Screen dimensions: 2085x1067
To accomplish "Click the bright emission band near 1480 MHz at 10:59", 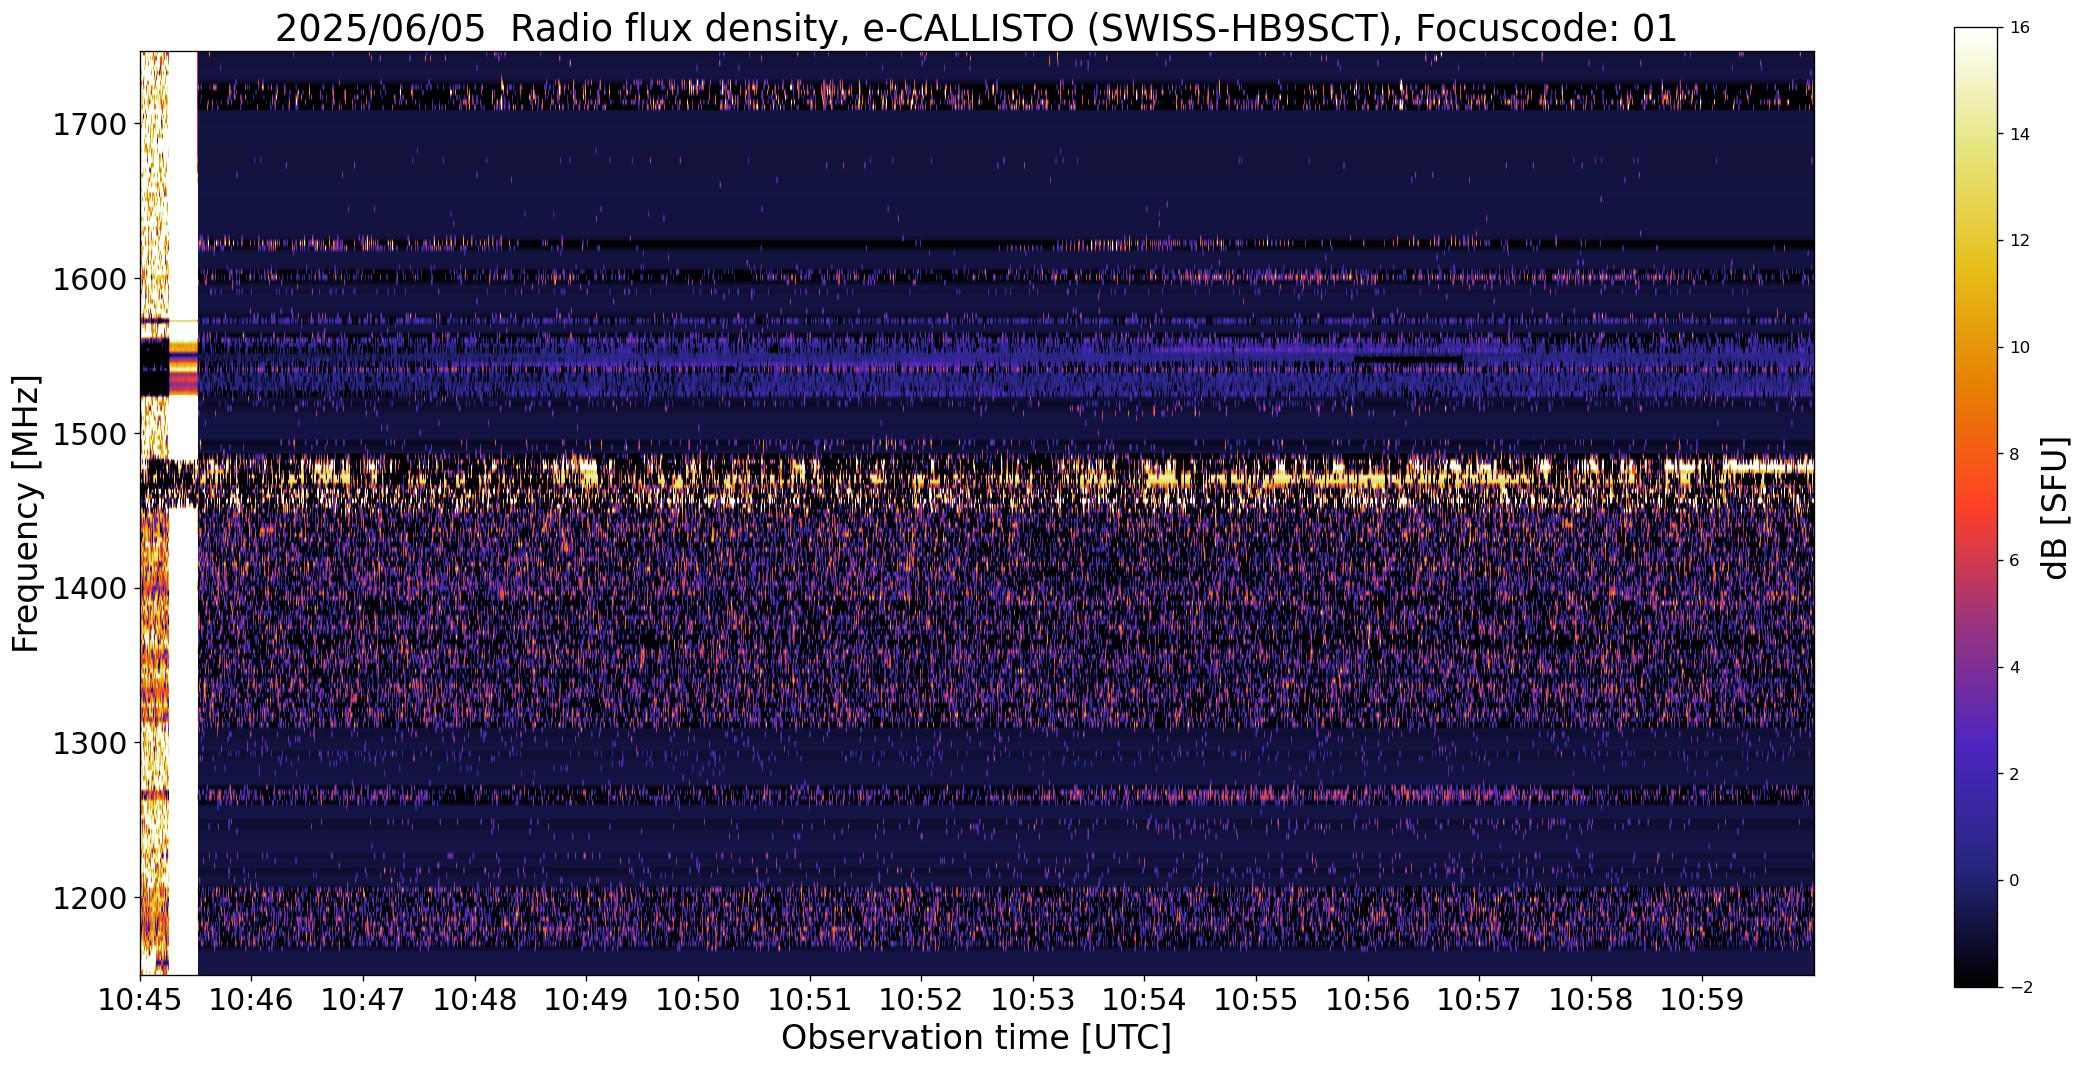I will 1768,467.
